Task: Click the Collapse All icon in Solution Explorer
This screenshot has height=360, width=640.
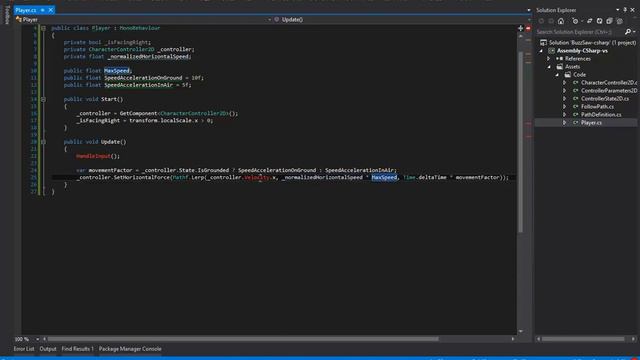Action: click(609, 21)
